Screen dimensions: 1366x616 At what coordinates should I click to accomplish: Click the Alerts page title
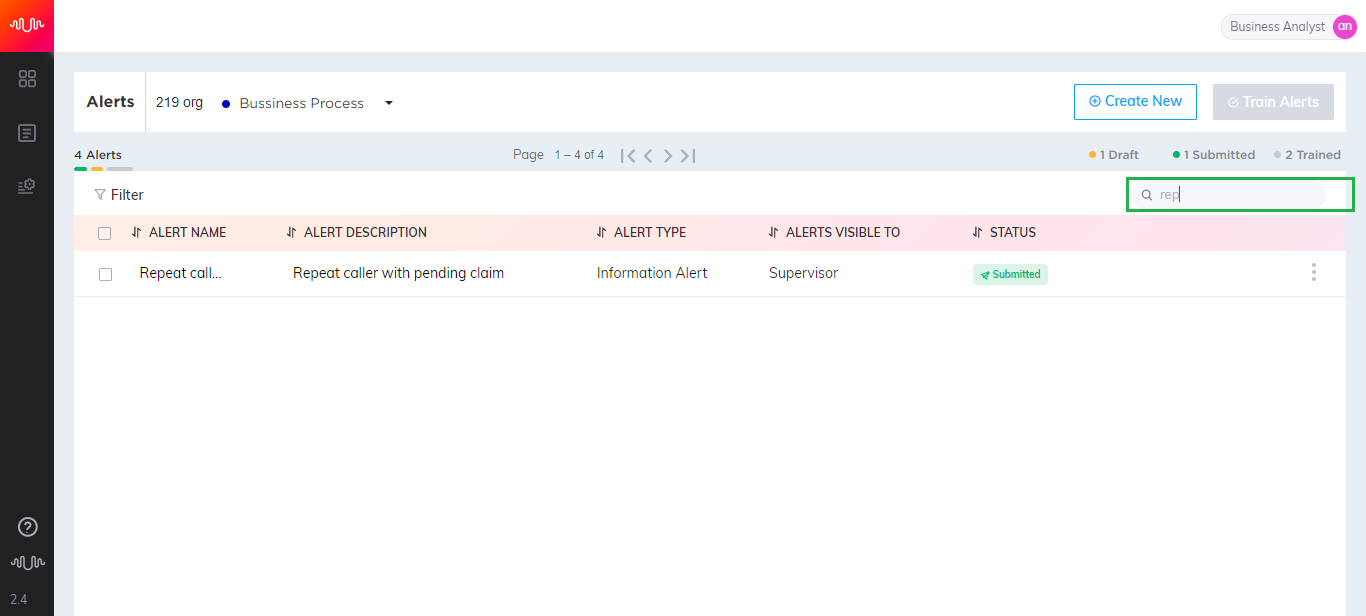[111, 102]
